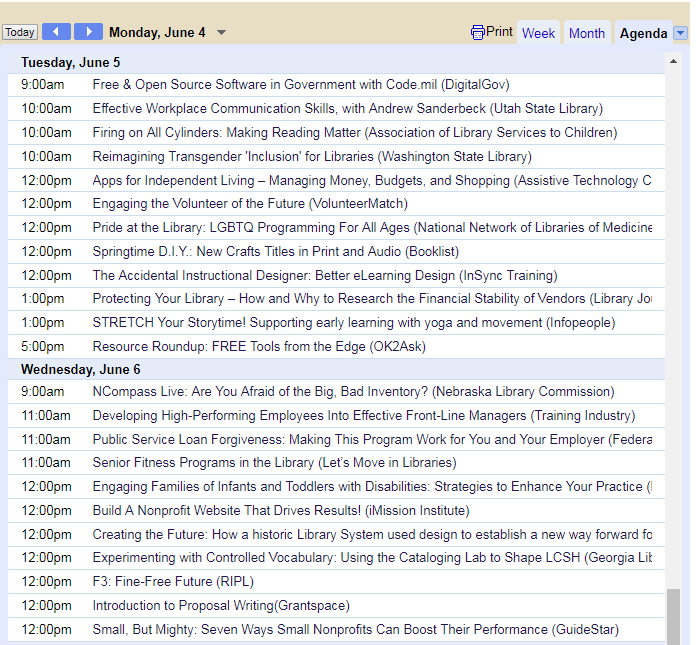Open Introduction to Proposal Writing(Grantspace) event

point(221,605)
